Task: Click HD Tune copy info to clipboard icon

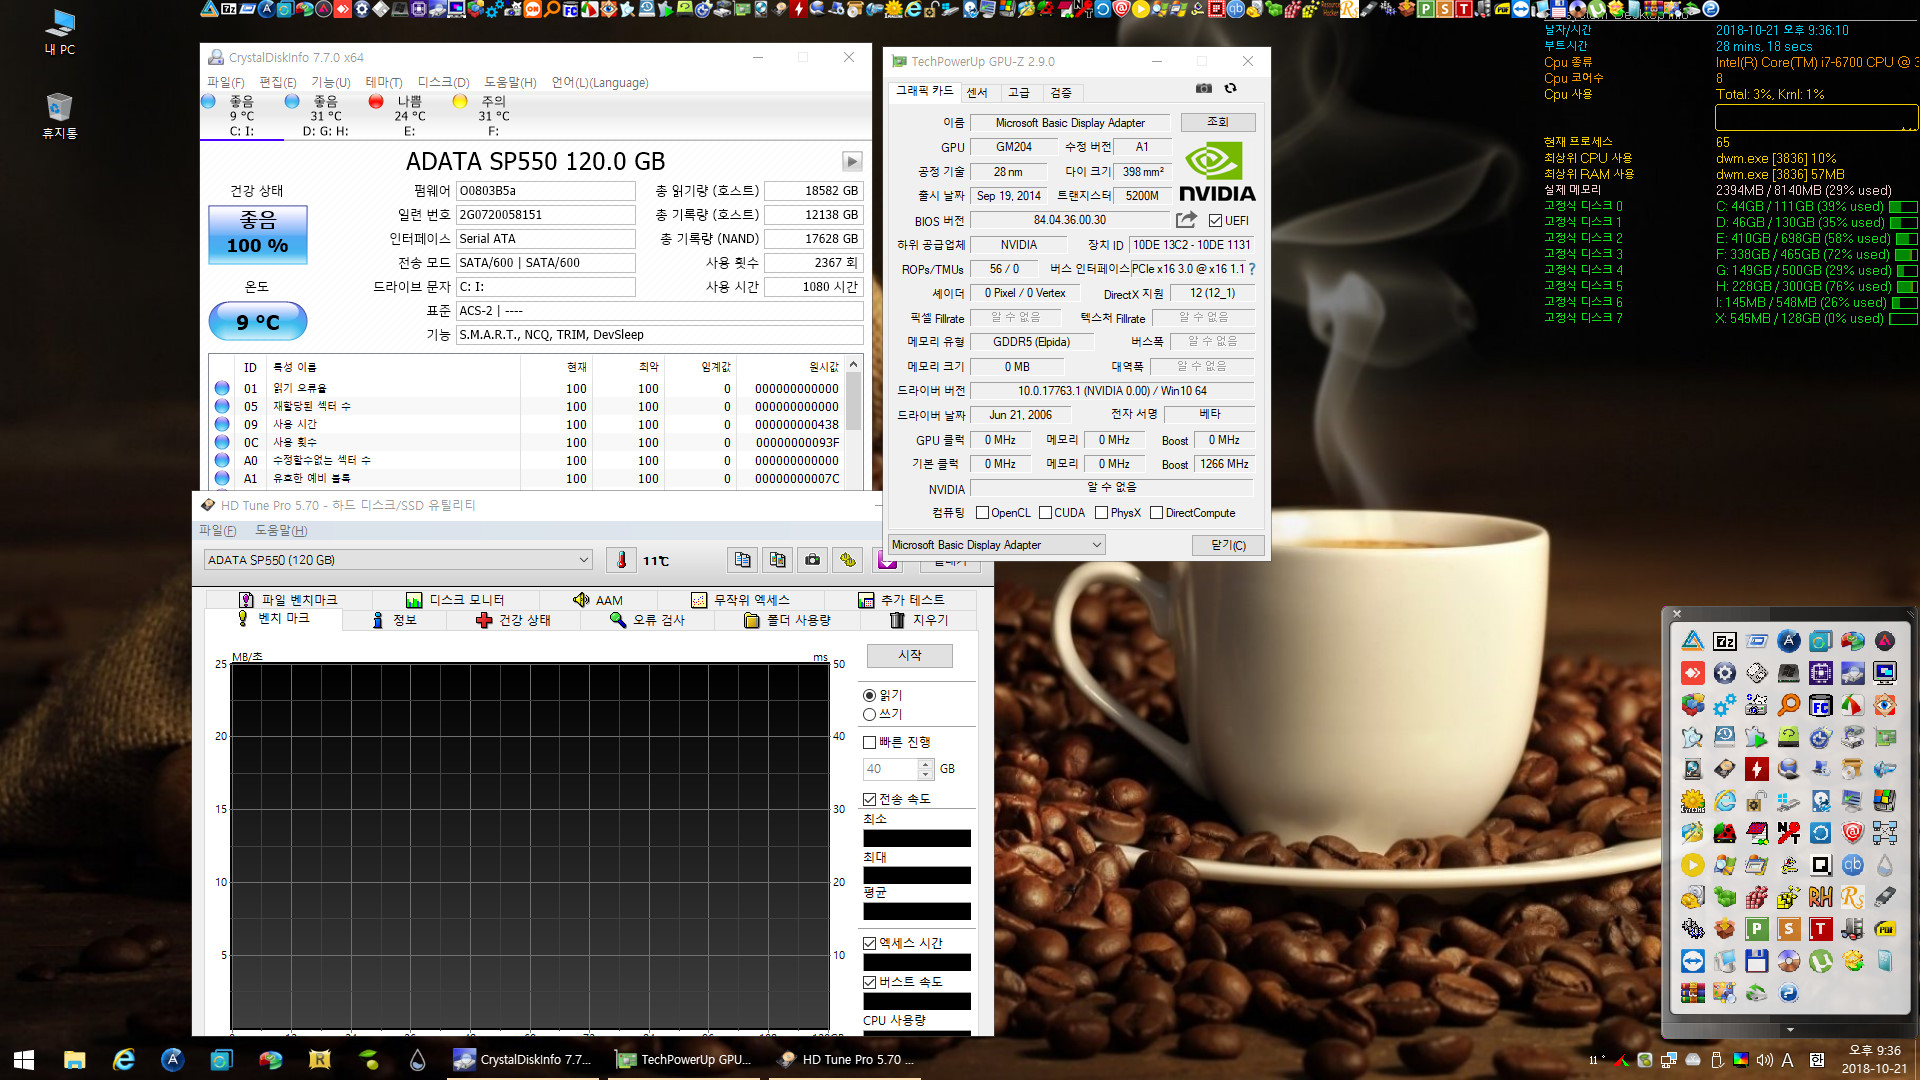Action: 743,560
